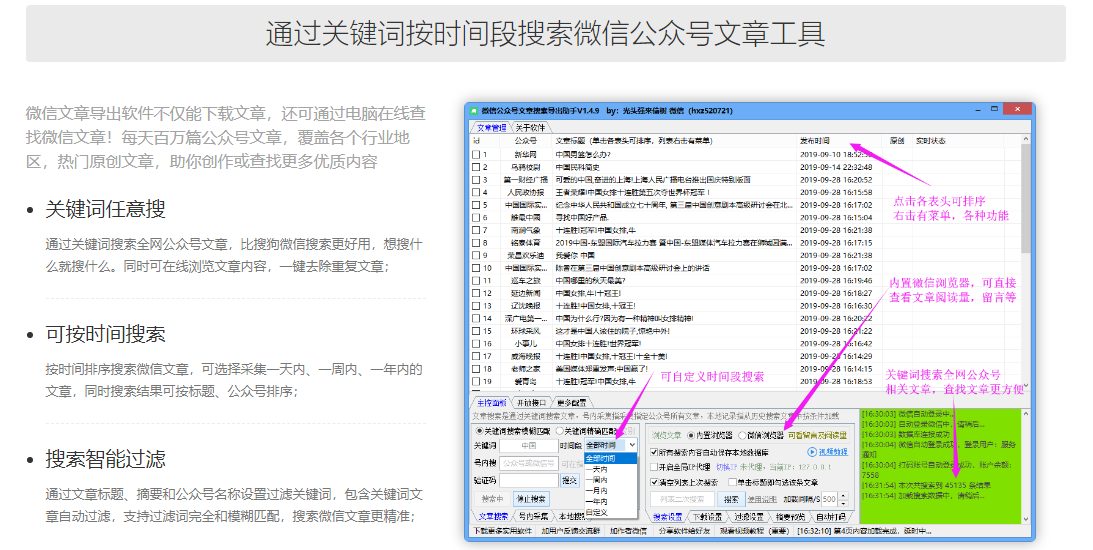Click 分享软件给好友 in status bar

pos(685,531)
